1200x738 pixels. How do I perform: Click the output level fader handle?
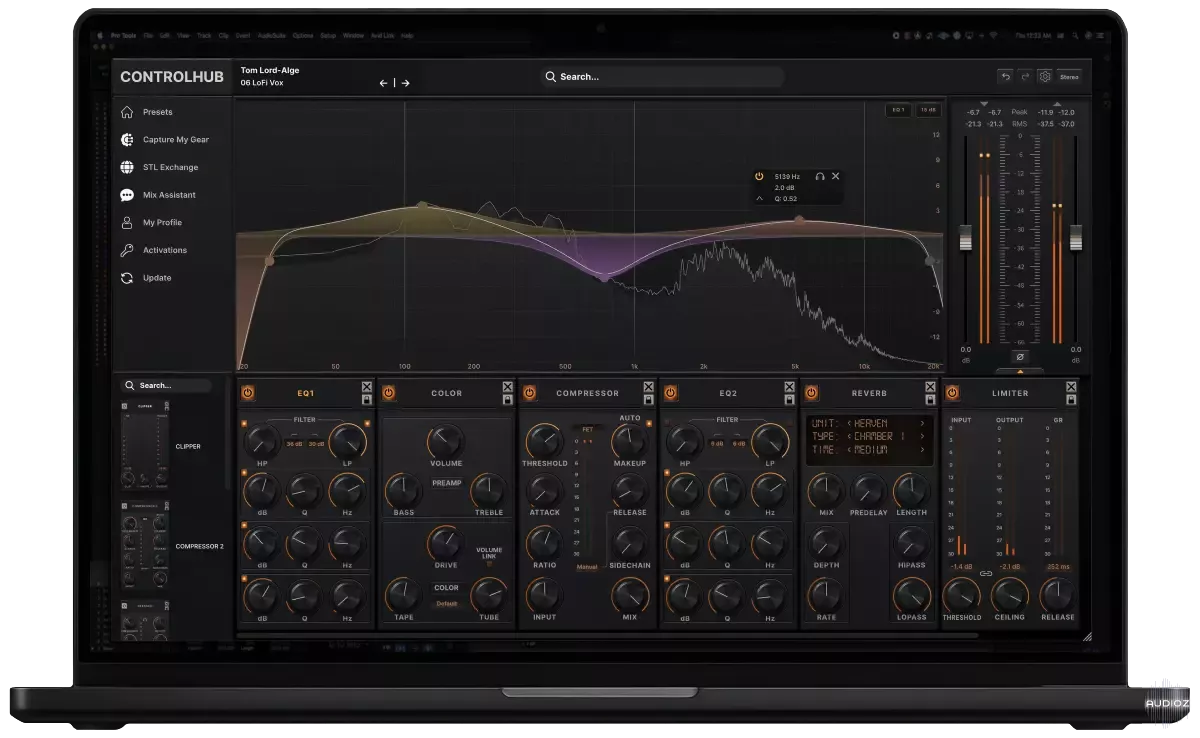point(1076,238)
